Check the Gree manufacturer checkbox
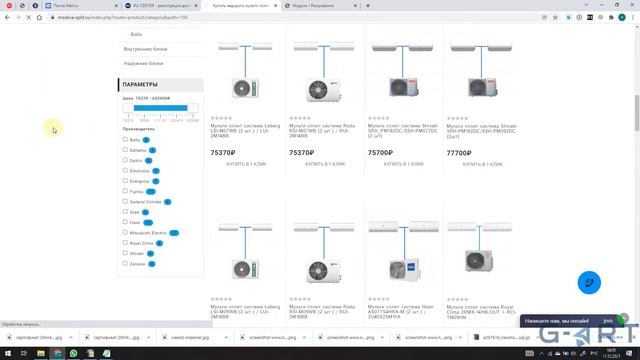Screen dimensions: 640x360 point(125,211)
